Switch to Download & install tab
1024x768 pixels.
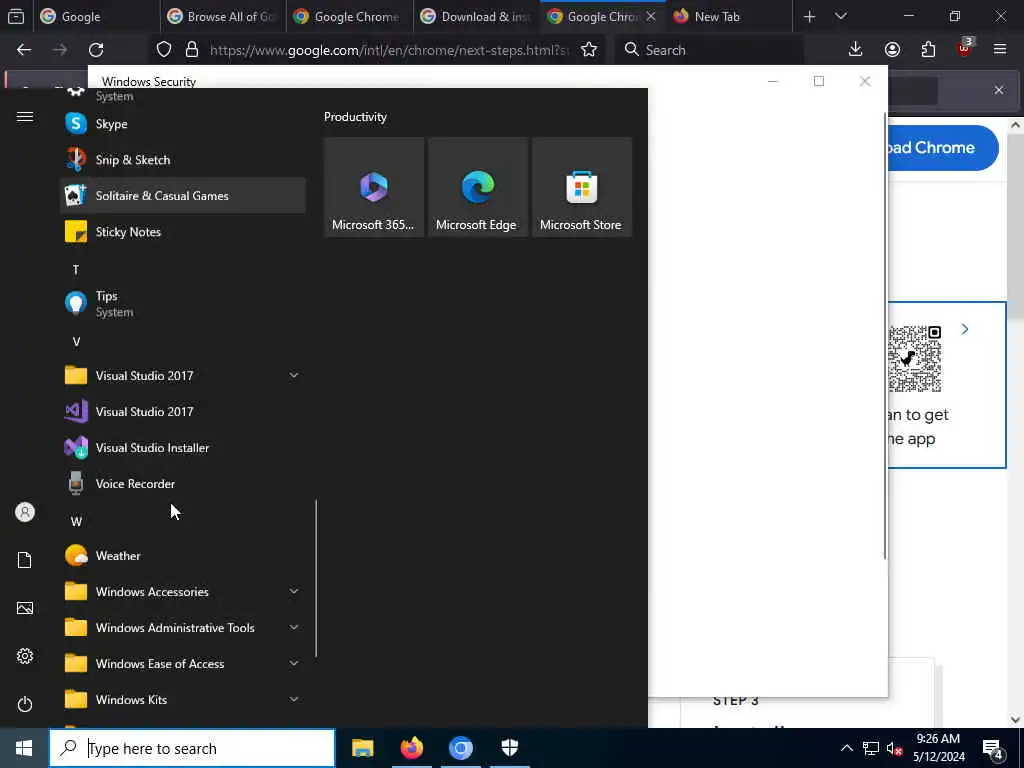(477, 16)
